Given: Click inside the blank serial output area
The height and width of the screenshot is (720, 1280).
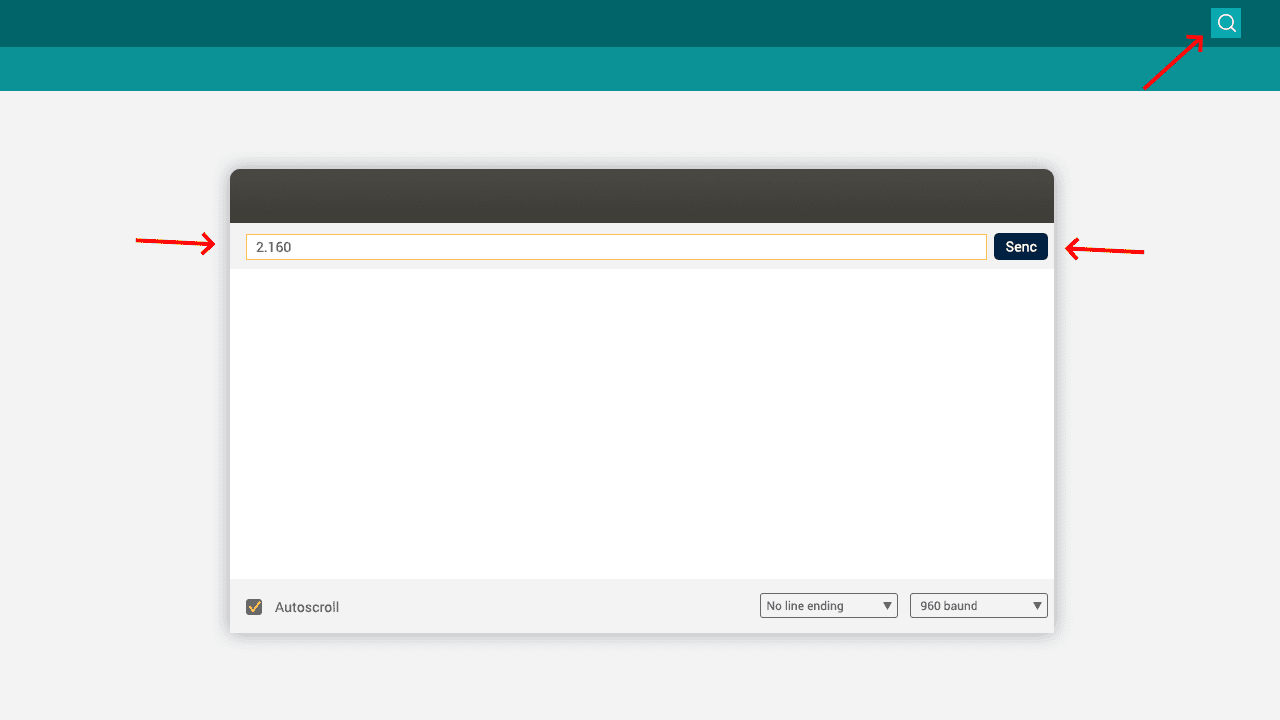Looking at the screenshot, I should pos(640,420).
